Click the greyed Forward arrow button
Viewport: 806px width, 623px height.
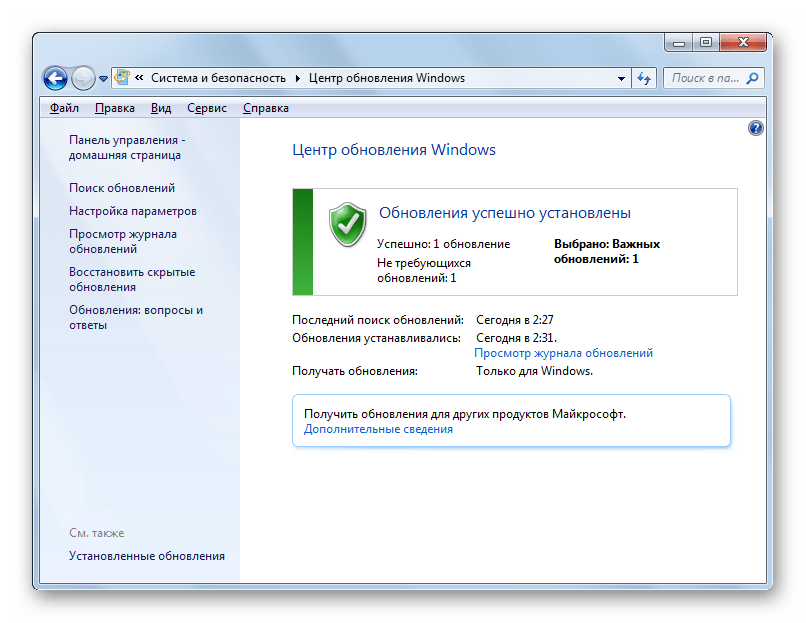point(83,78)
